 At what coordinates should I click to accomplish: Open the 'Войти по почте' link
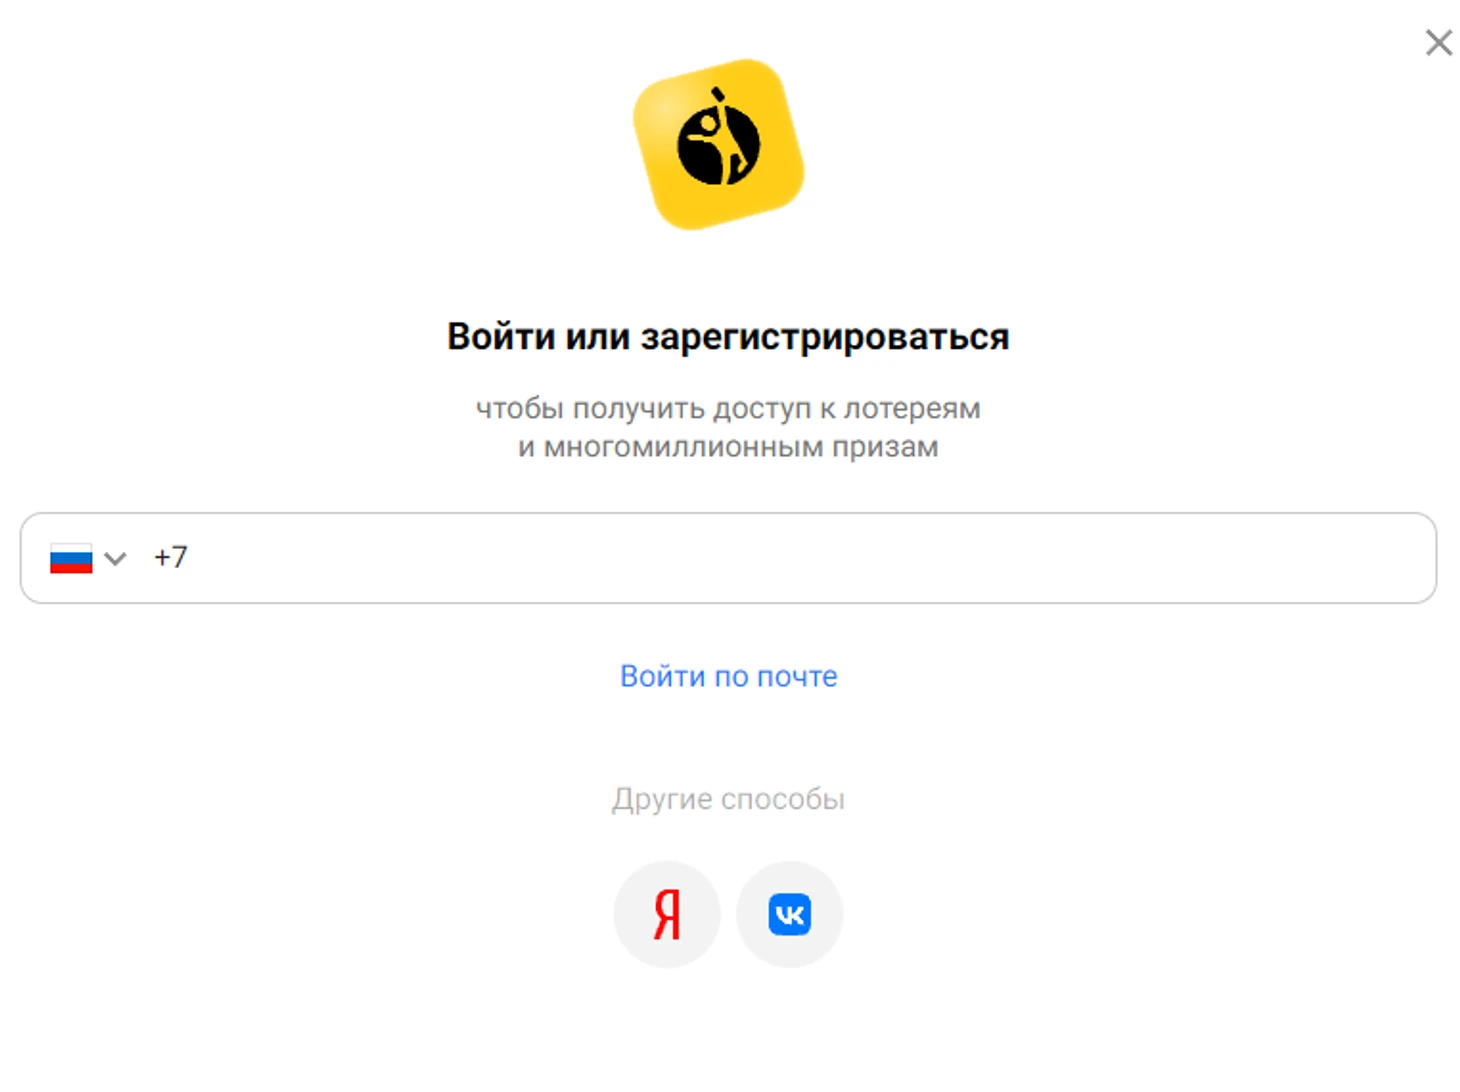click(x=728, y=676)
